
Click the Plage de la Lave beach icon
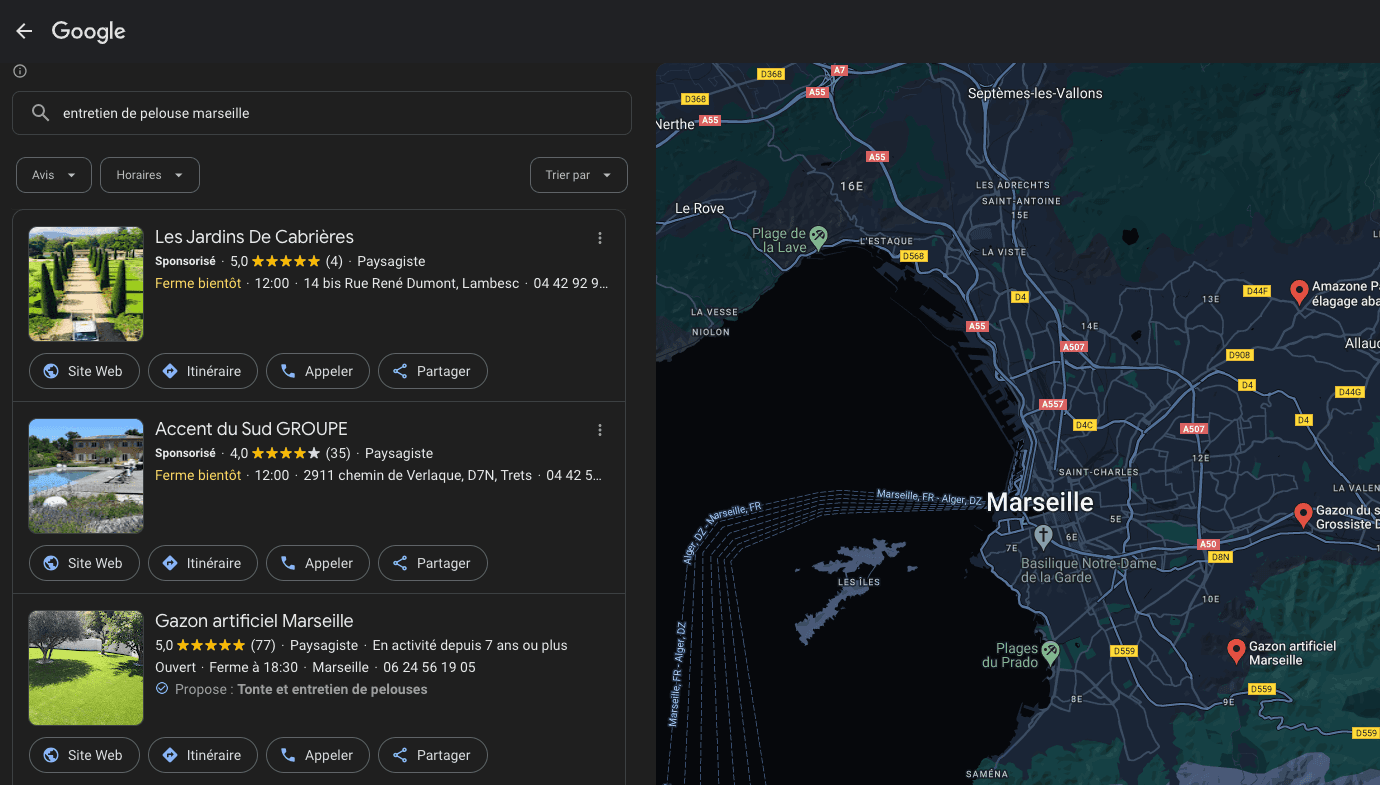819,237
